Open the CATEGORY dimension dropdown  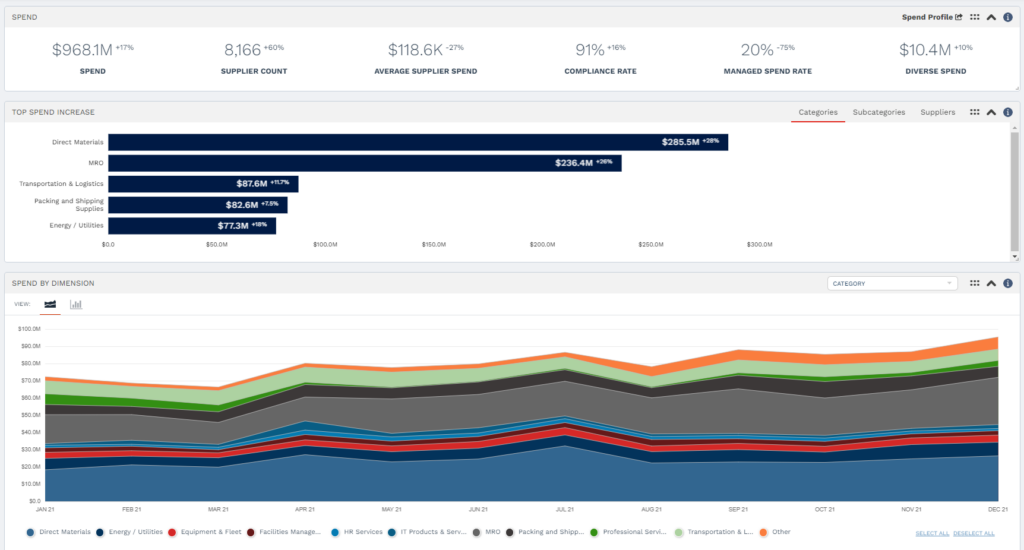[x=892, y=283]
